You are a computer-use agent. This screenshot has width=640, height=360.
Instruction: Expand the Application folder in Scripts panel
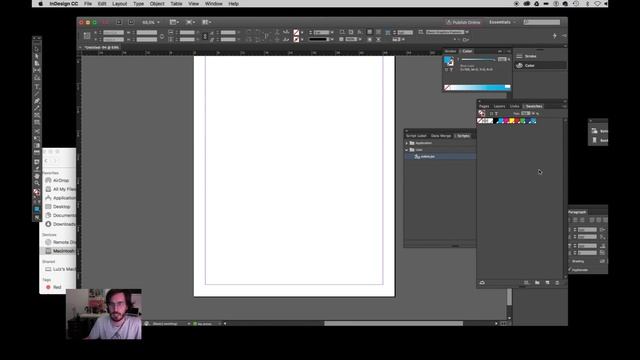(407, 143)
